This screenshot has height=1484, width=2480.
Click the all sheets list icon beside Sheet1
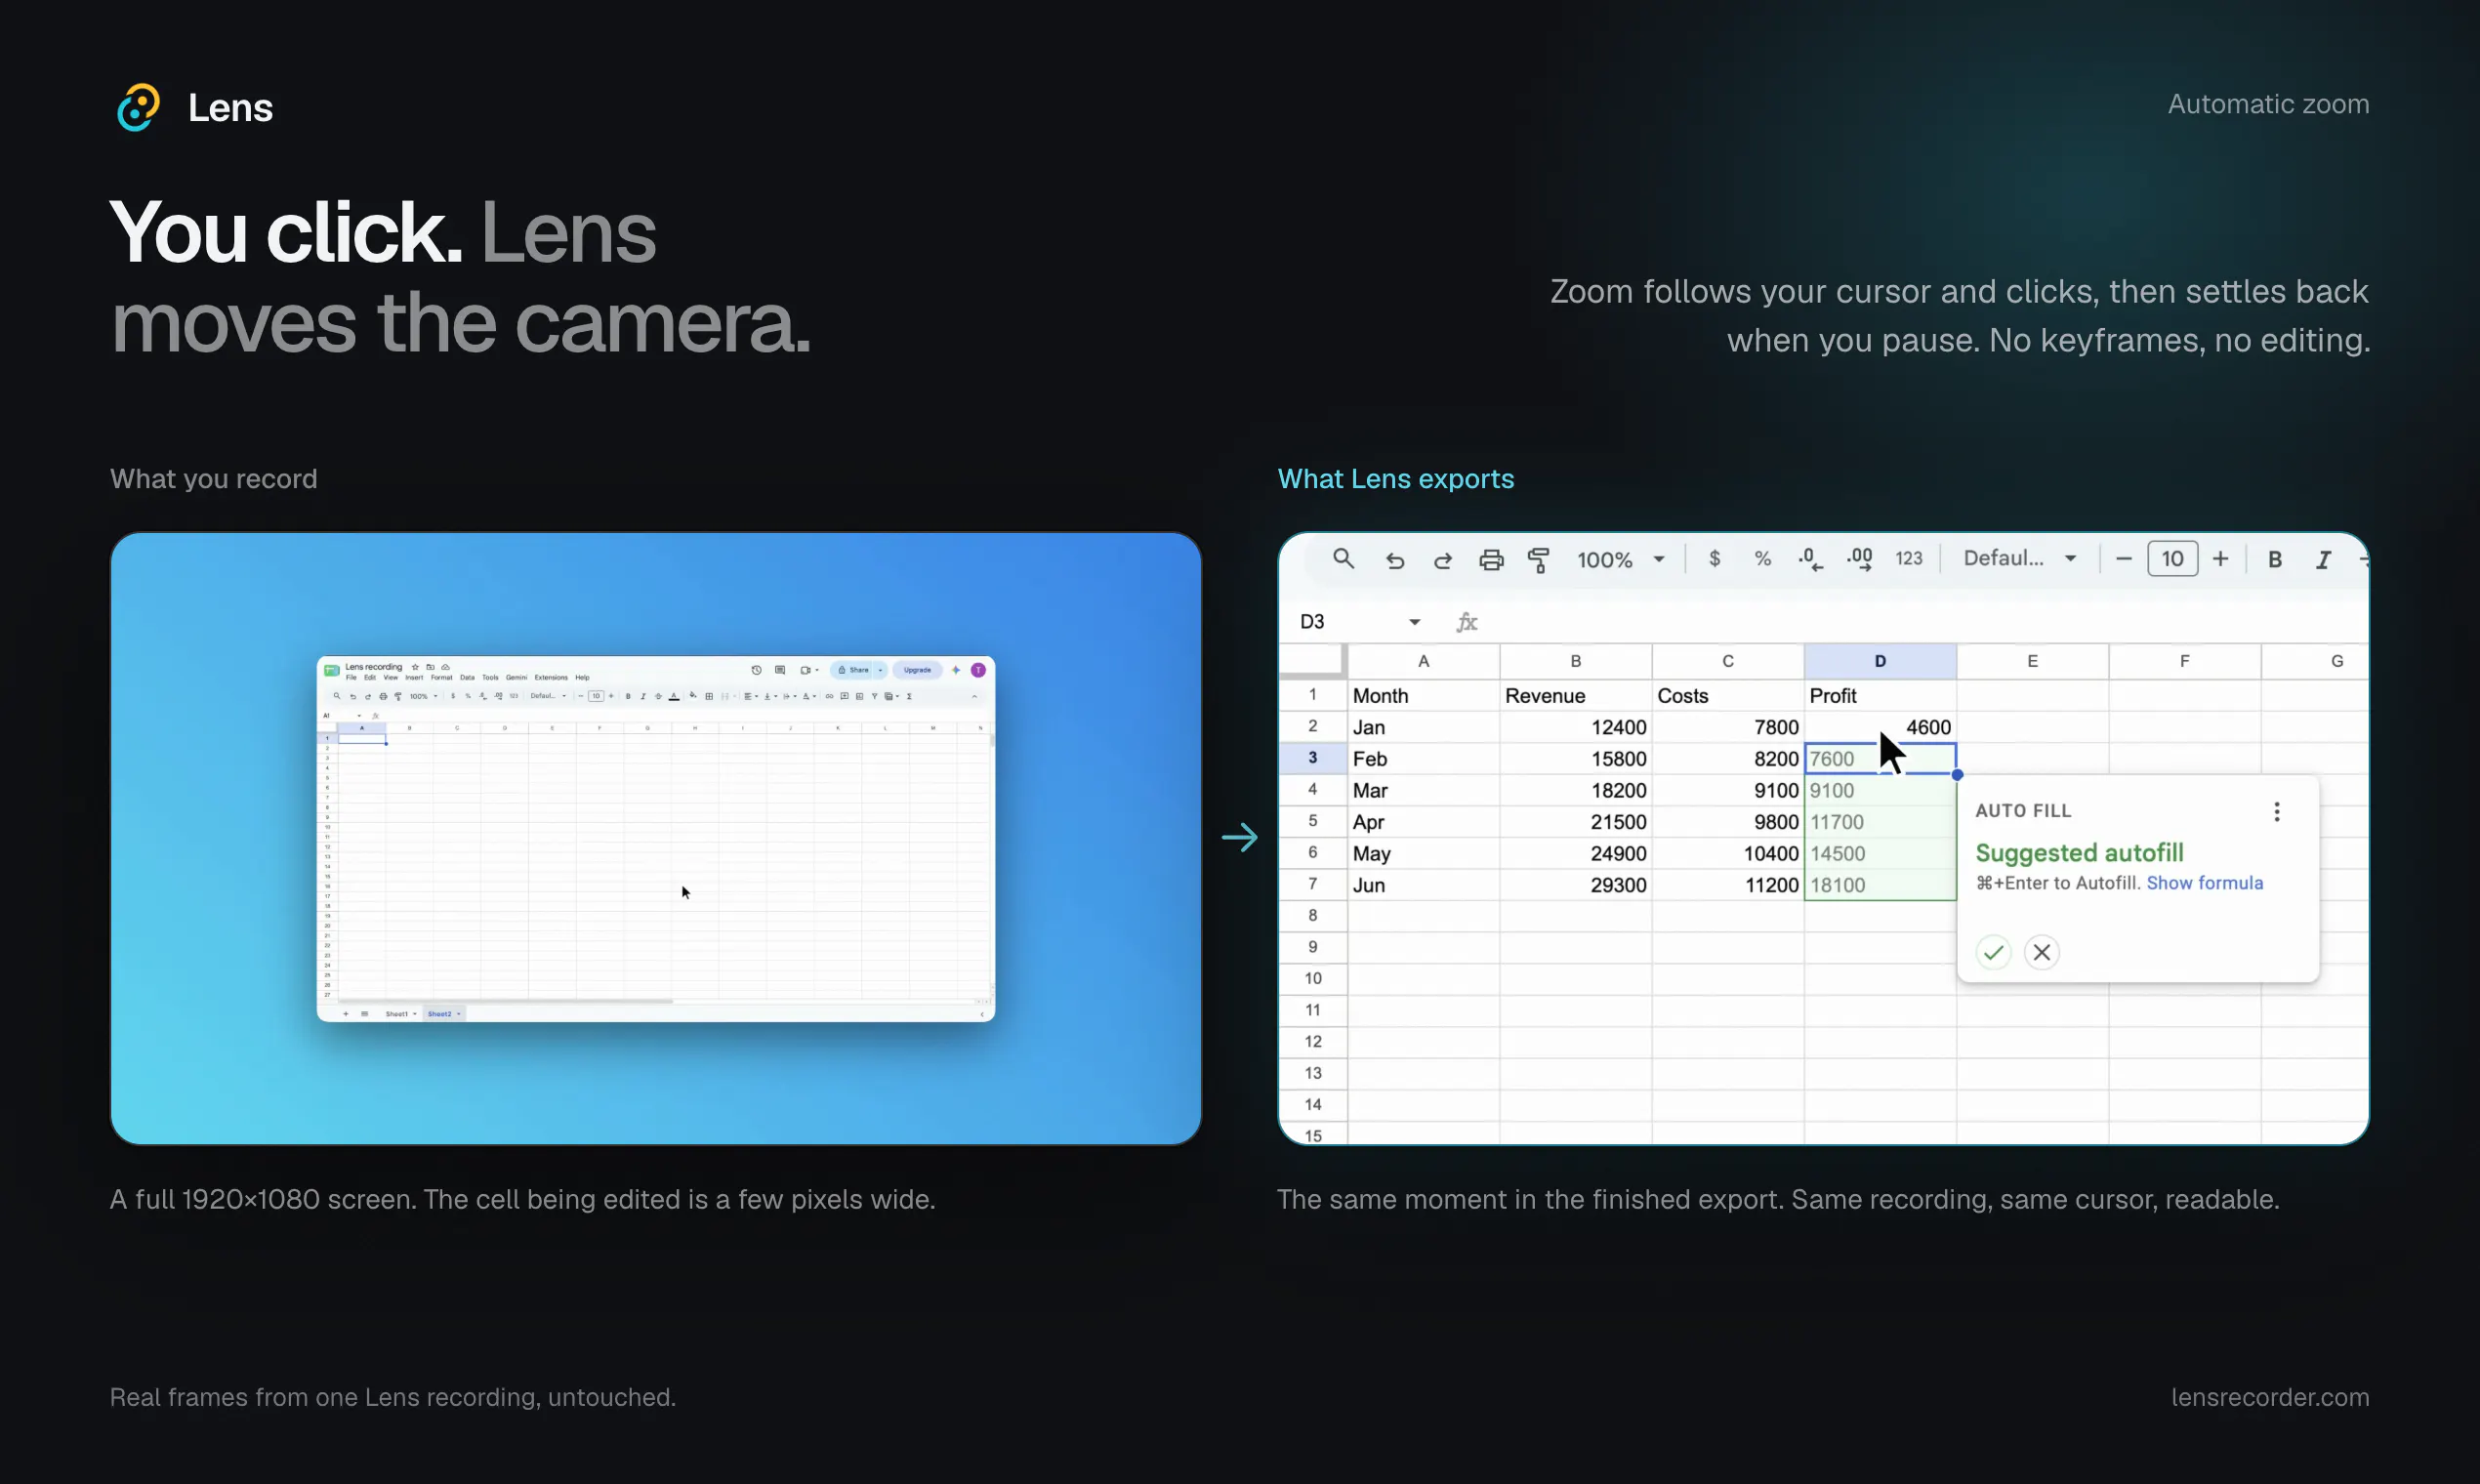coord(365,1014)
